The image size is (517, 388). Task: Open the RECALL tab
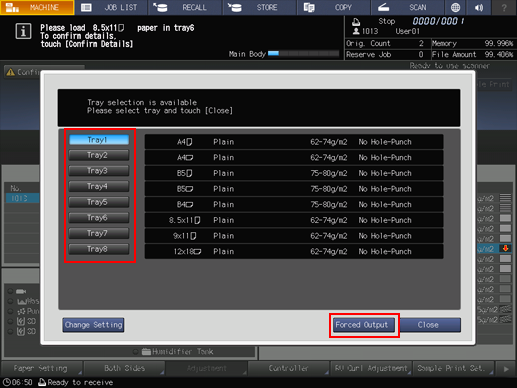(x=185, y=7)
